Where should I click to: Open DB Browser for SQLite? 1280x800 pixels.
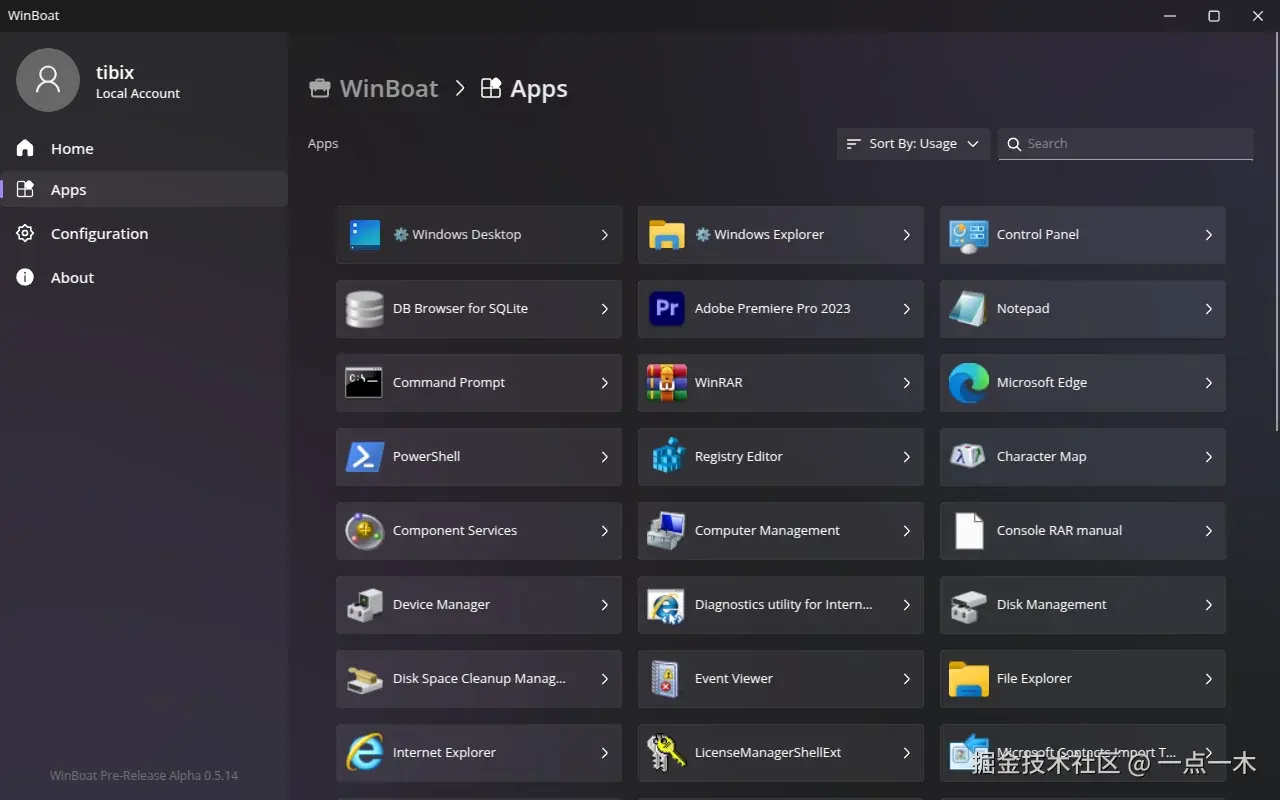click(478, 309)
